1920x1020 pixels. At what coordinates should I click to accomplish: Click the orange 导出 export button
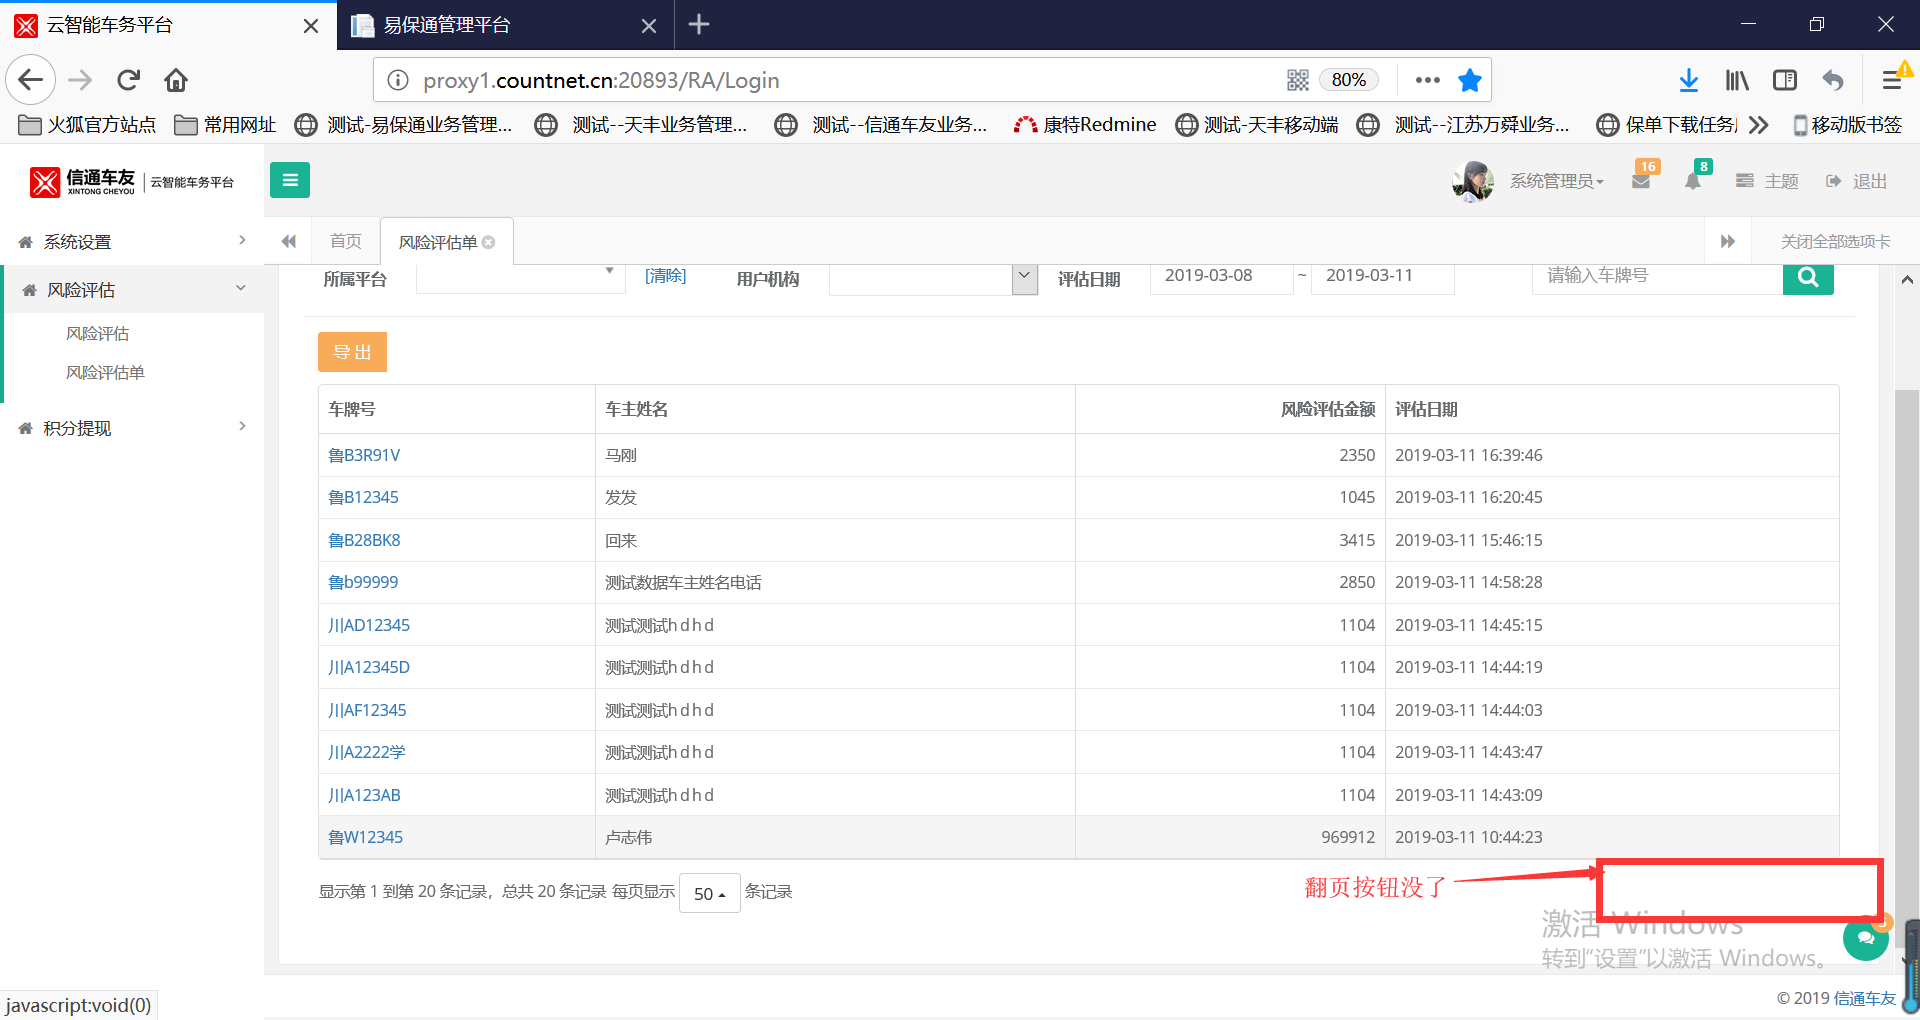(352, 352)
